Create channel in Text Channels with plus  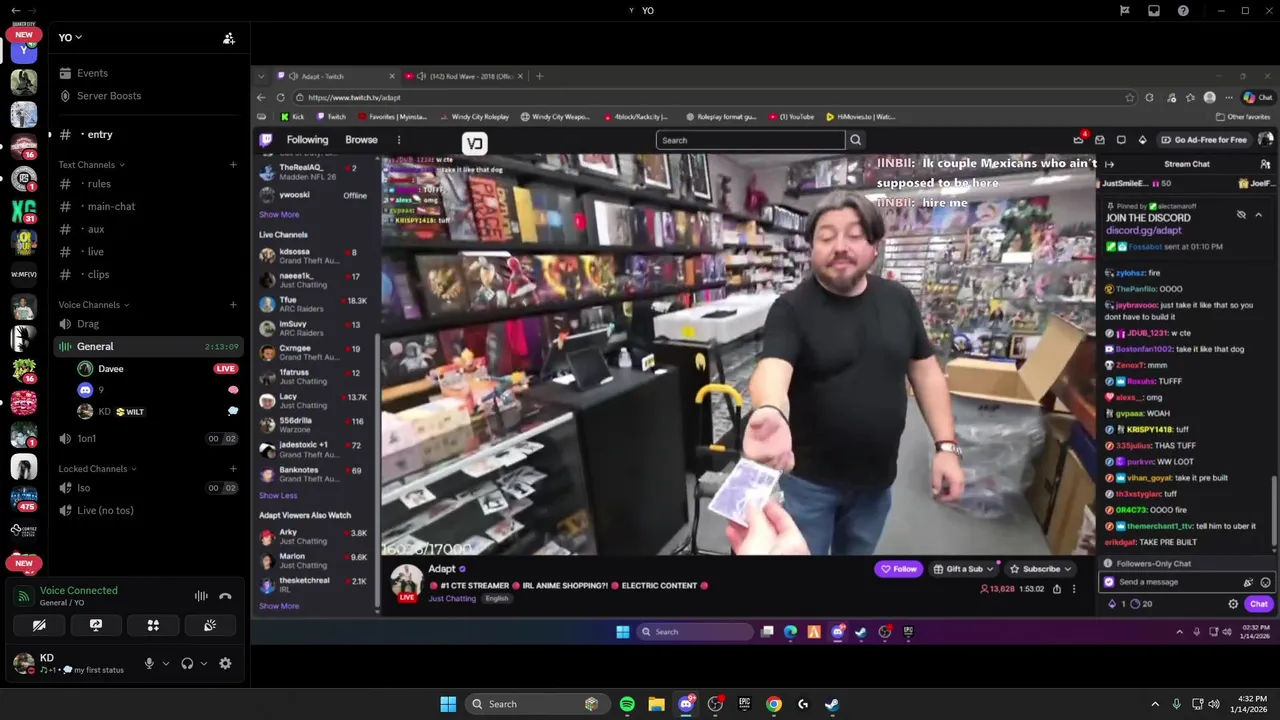click(233, 165)
